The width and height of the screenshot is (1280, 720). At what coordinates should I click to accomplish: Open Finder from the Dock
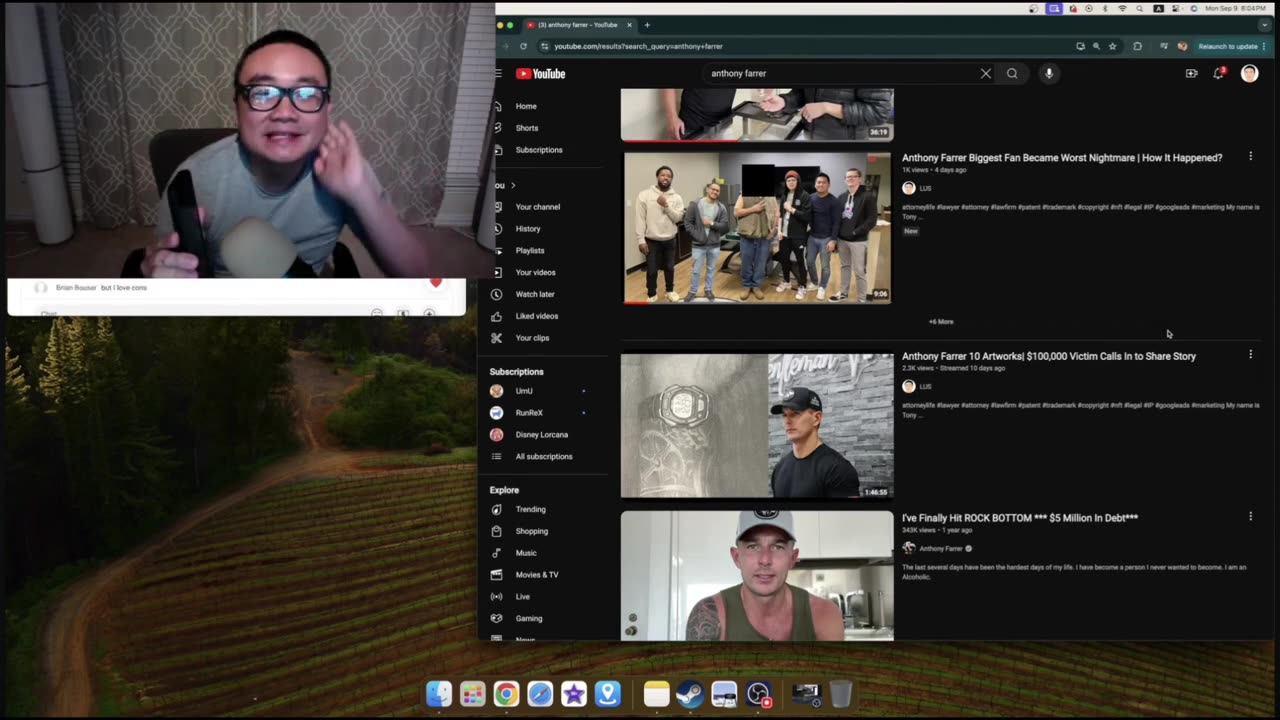point(439,694)
